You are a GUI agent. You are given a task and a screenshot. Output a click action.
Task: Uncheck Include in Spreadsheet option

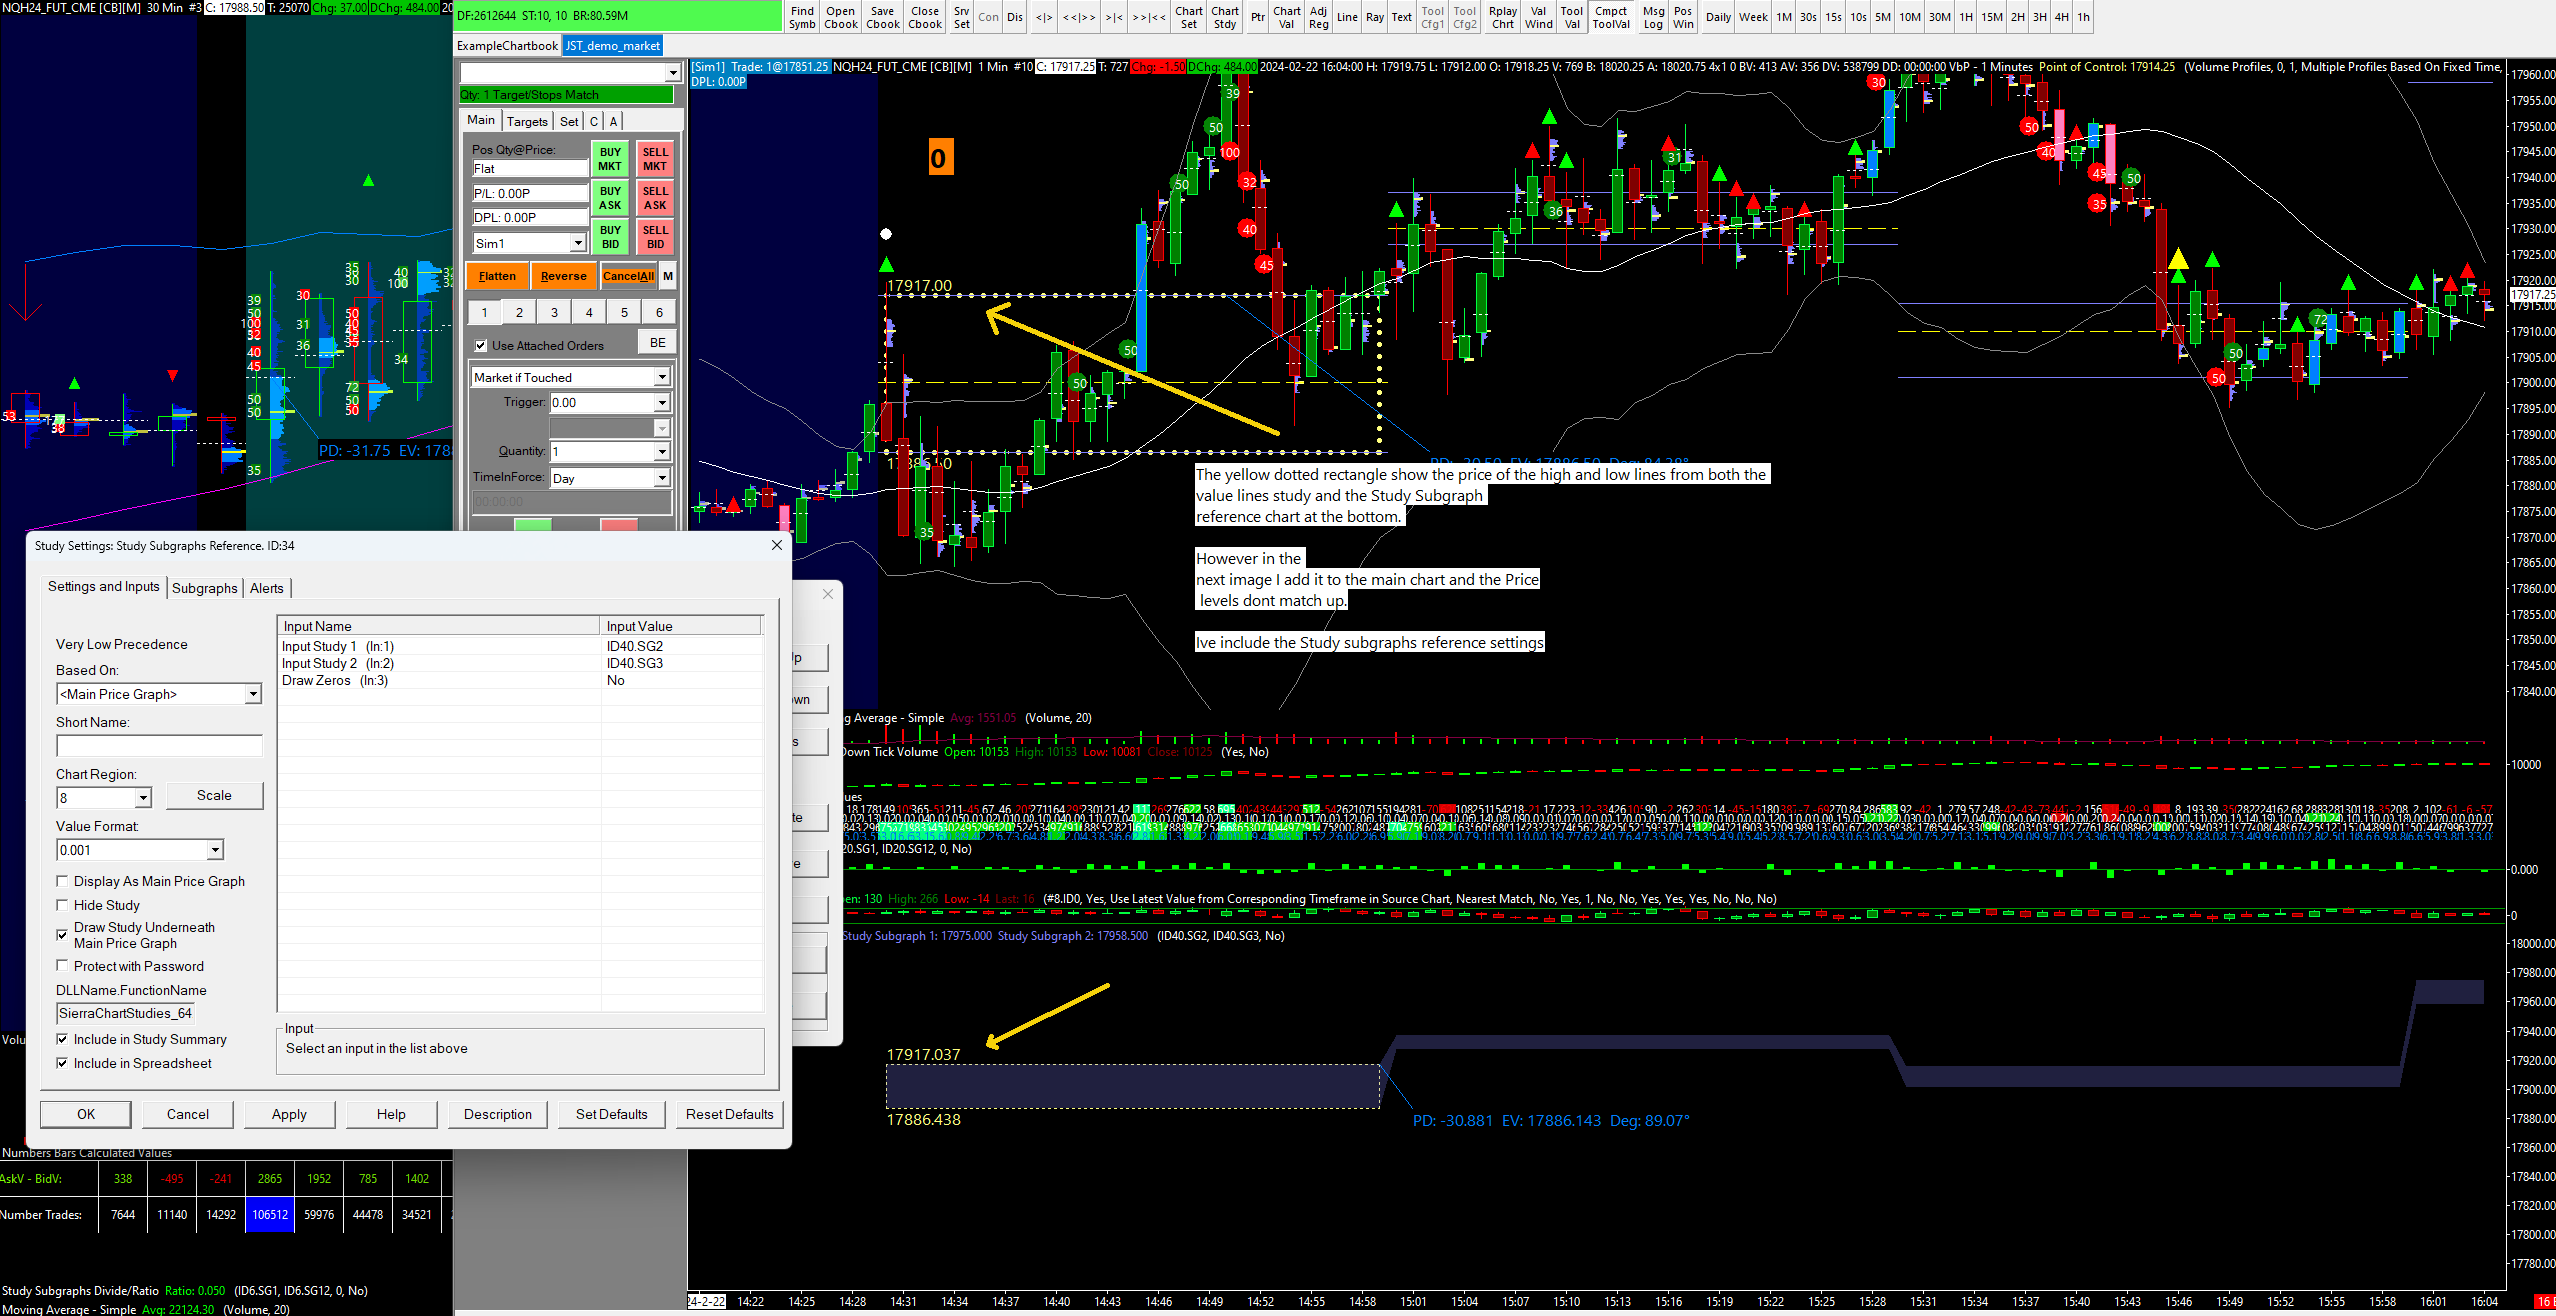click(x=63, y=1063)
